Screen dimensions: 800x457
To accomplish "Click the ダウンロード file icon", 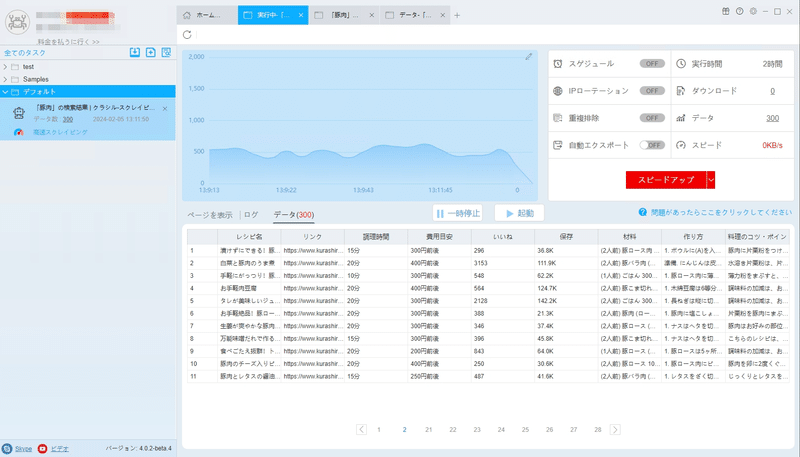I will point(681,91).
